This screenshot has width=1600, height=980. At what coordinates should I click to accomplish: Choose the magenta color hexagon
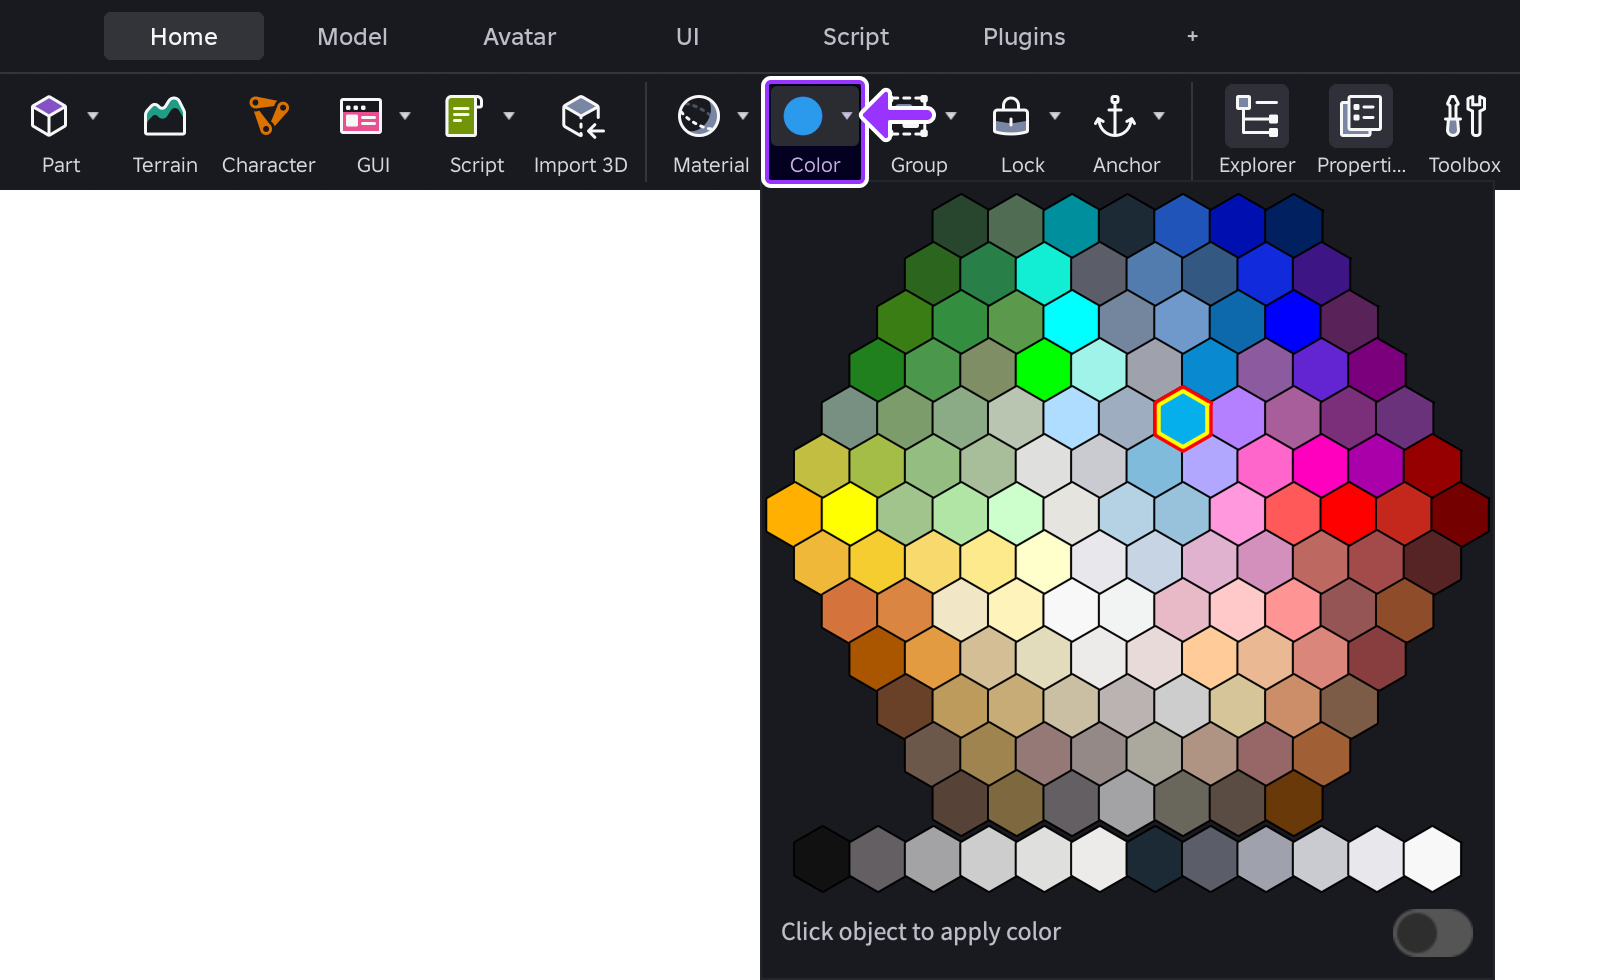pos(1321,466)
